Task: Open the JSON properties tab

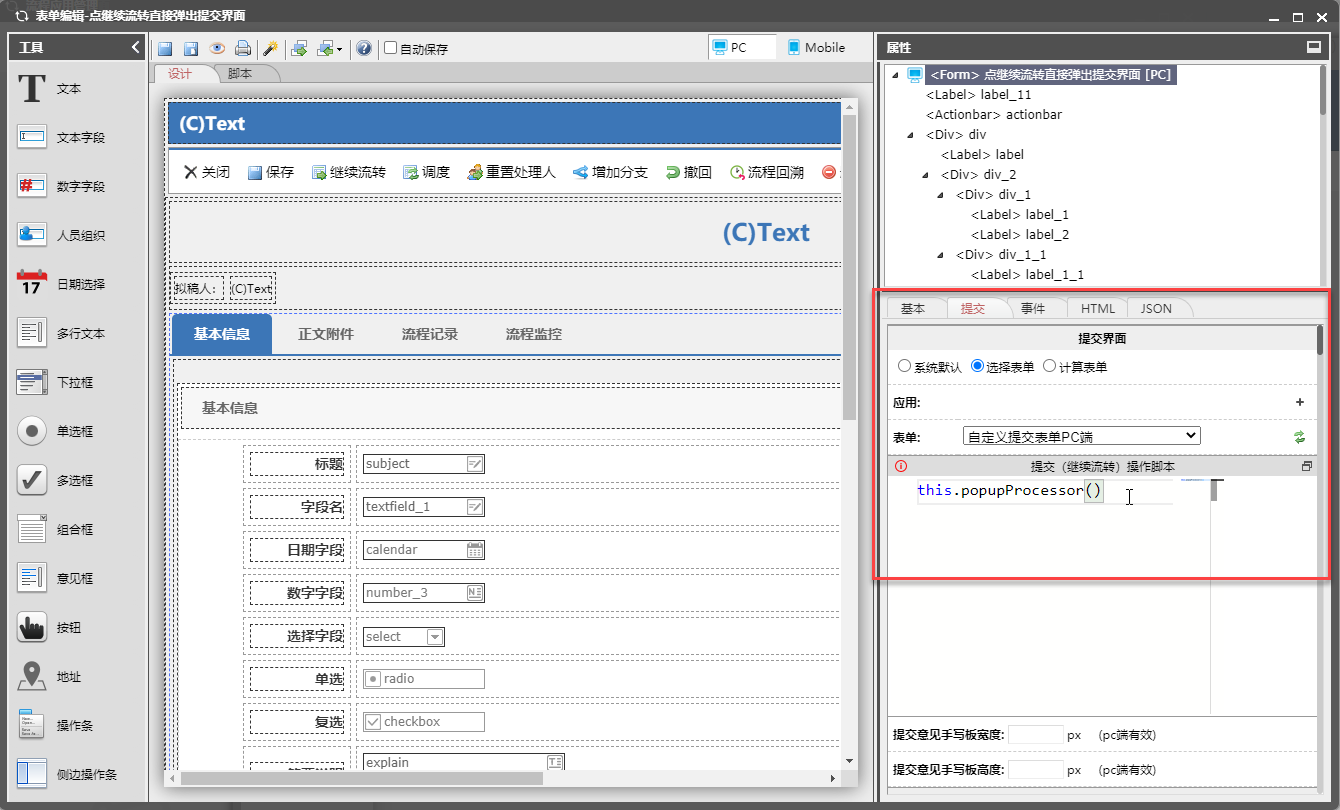Action: pos(1156,308)
